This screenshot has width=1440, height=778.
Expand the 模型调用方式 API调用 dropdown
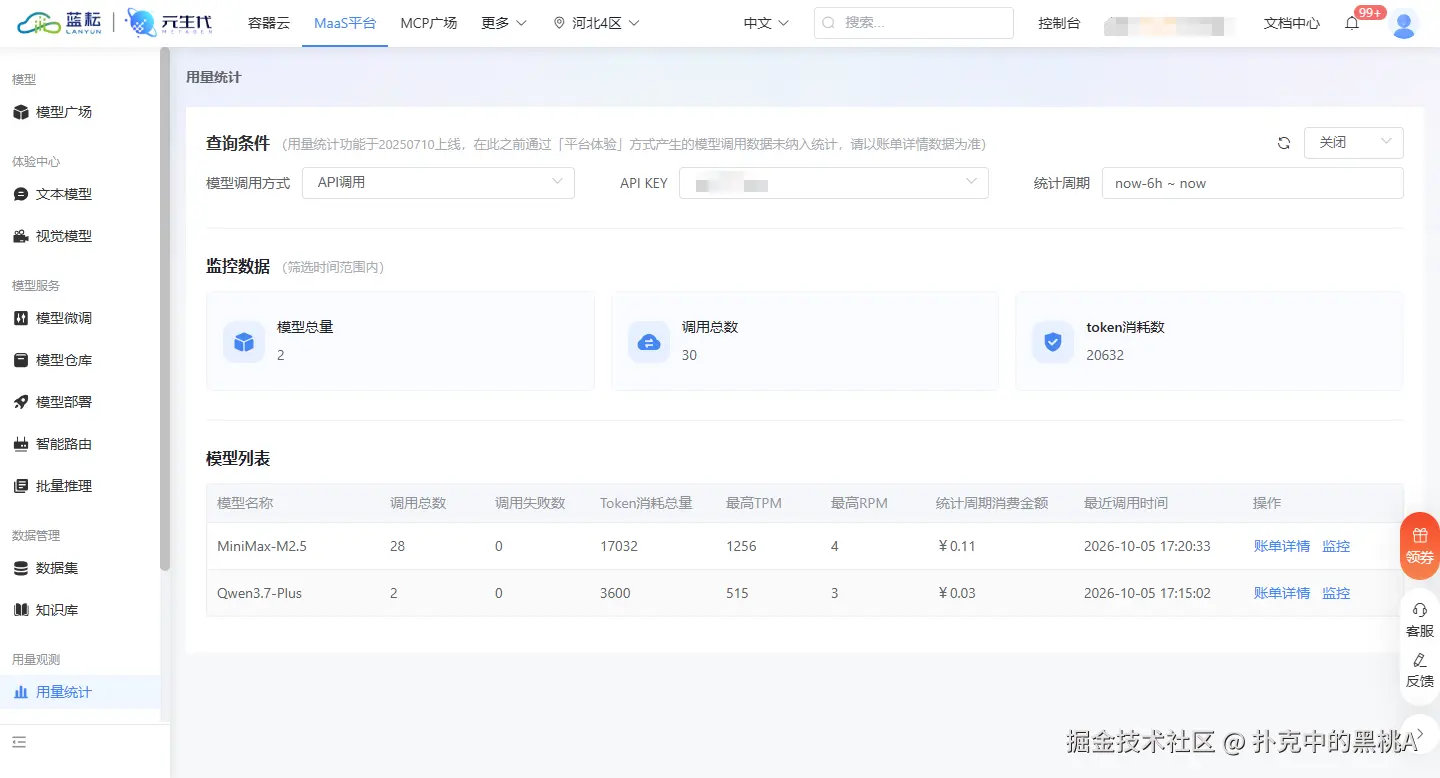tap(438, 183)
